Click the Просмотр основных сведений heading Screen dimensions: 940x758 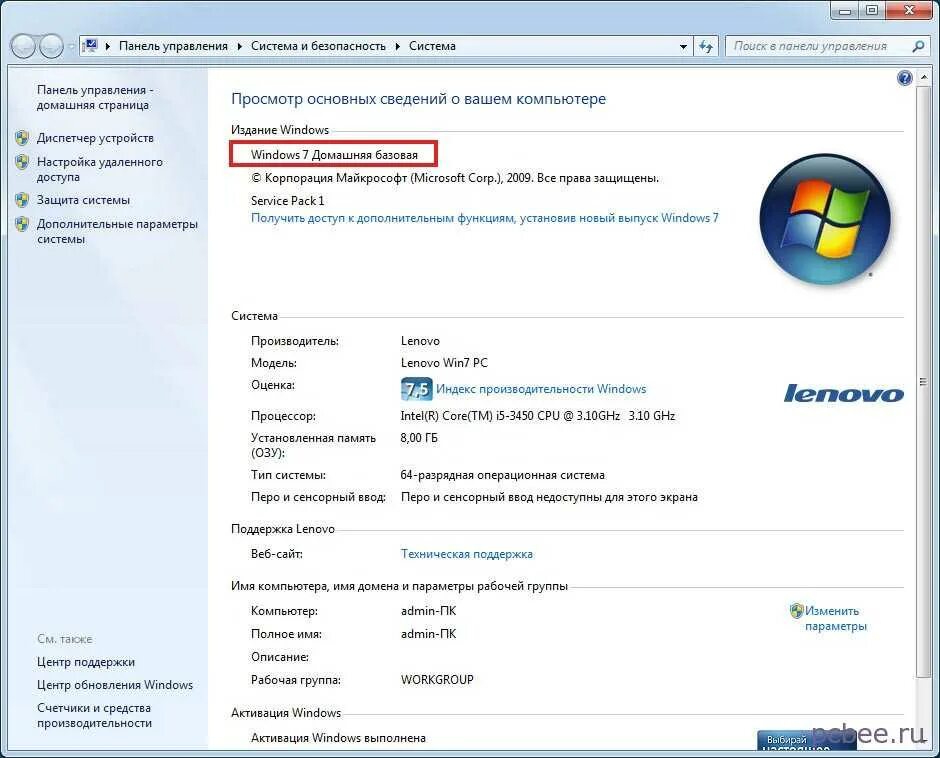(x=418, y=99)
